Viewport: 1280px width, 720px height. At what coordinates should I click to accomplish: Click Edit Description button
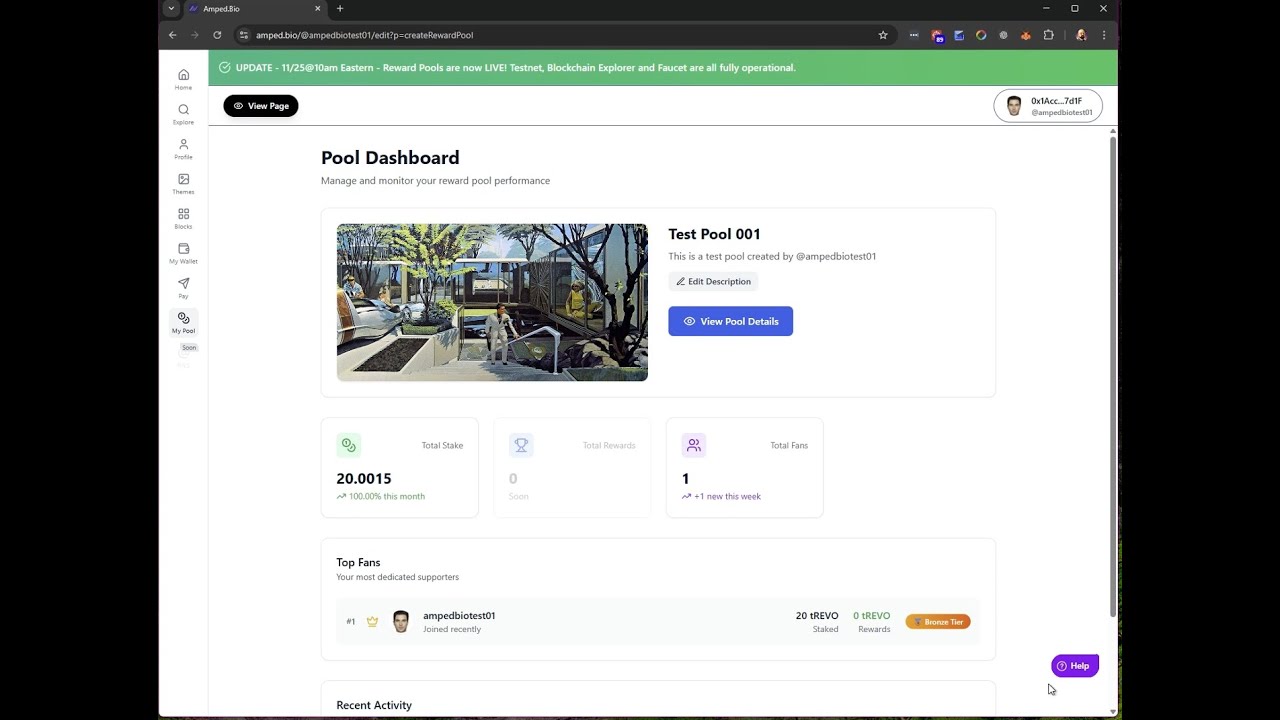713,282
